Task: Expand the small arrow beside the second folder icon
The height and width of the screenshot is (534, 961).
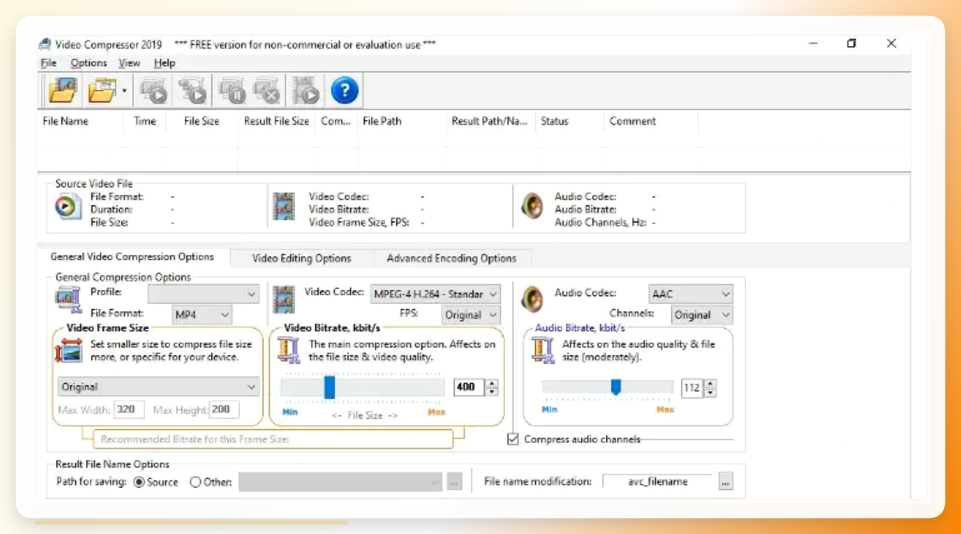Action: coord(124,91)
